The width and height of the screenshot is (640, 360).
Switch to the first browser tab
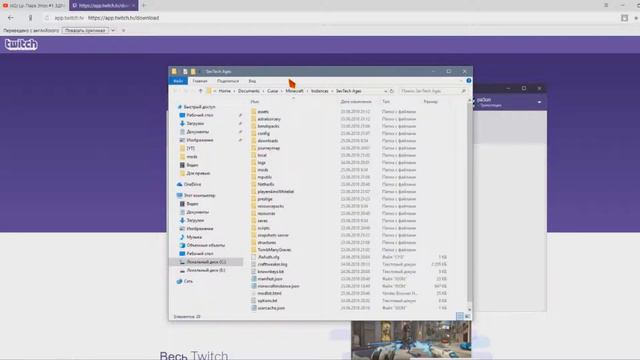pos(34,6)
